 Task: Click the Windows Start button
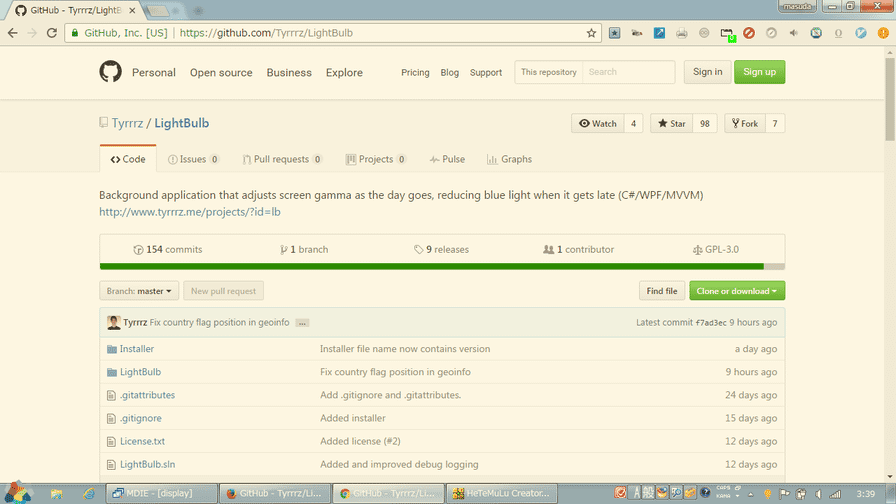coord(17,492)
